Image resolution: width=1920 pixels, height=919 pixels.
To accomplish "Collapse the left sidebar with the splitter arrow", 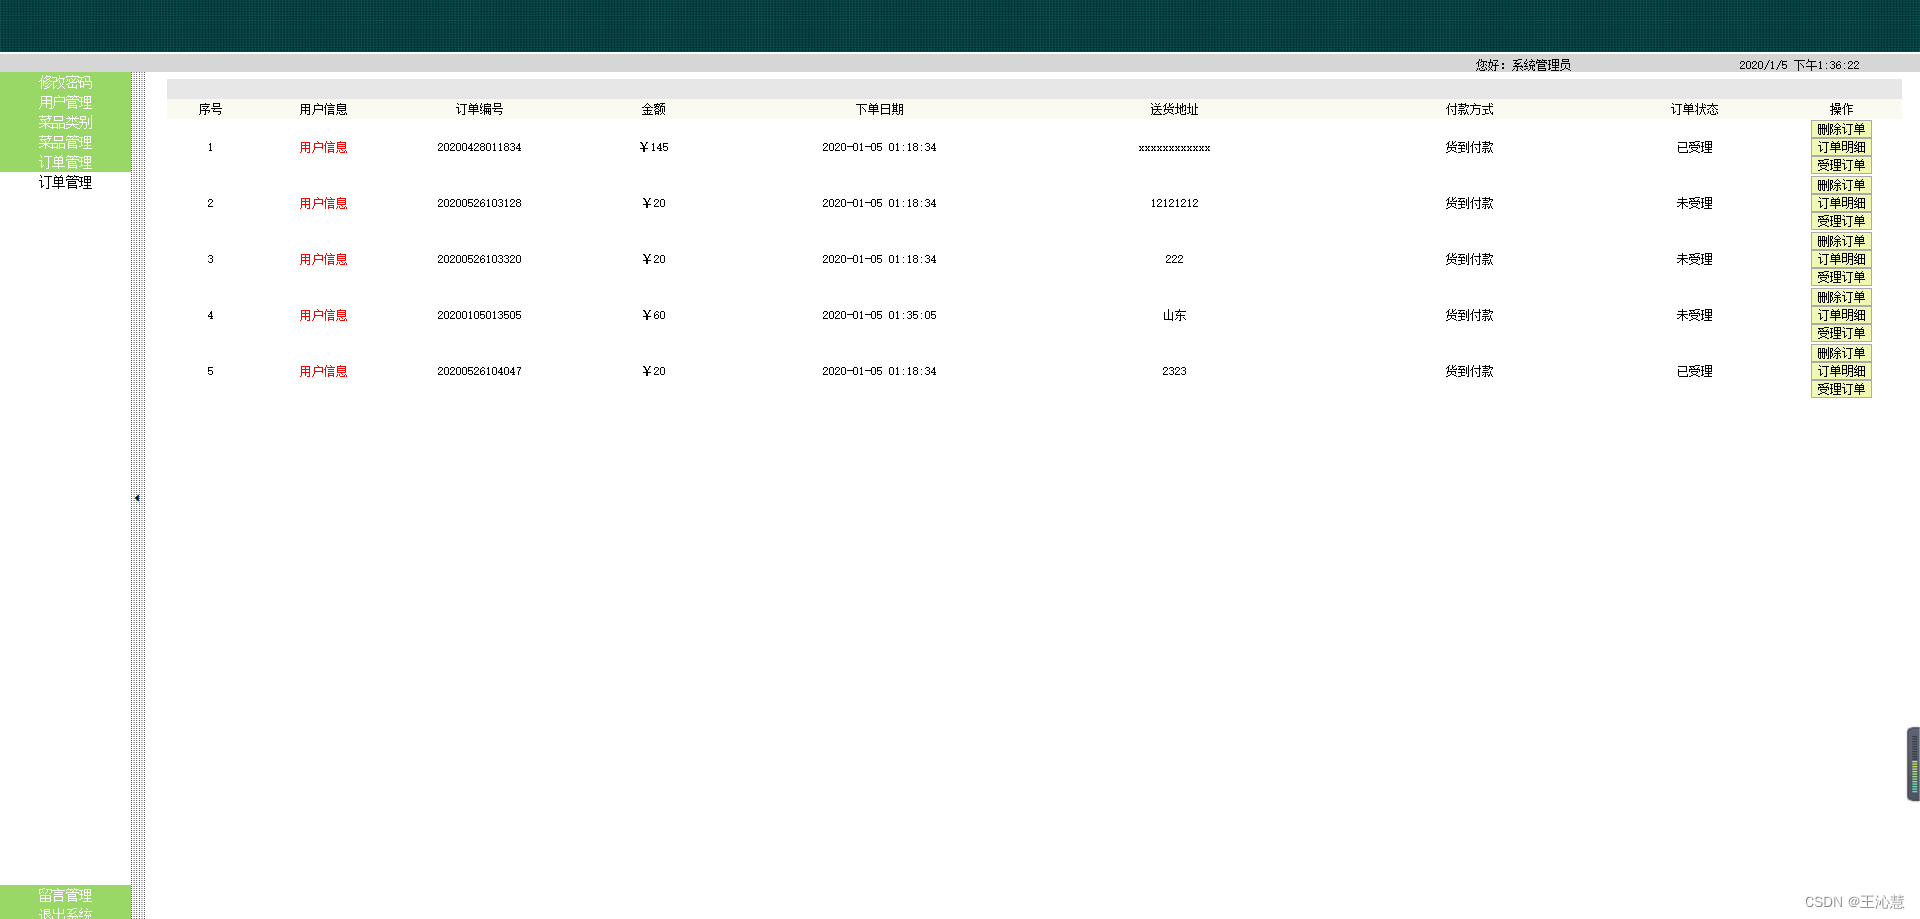I will pyautogui.click(x=137, y=498).
